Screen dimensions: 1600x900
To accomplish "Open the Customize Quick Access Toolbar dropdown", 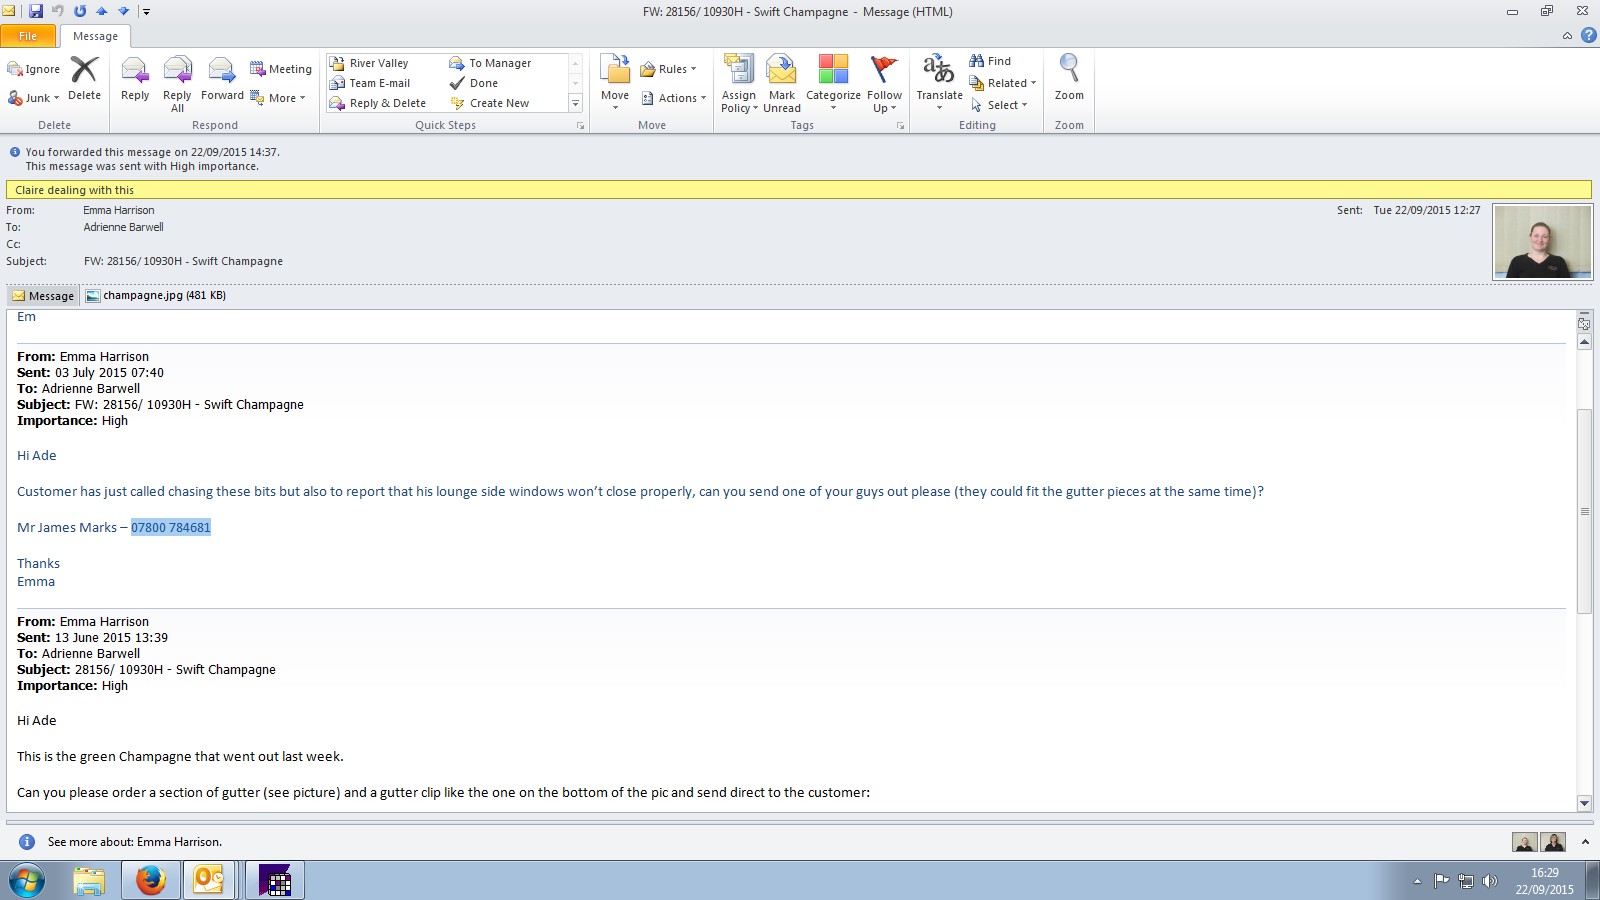I will pyautogui.click(x=146, y=12).
